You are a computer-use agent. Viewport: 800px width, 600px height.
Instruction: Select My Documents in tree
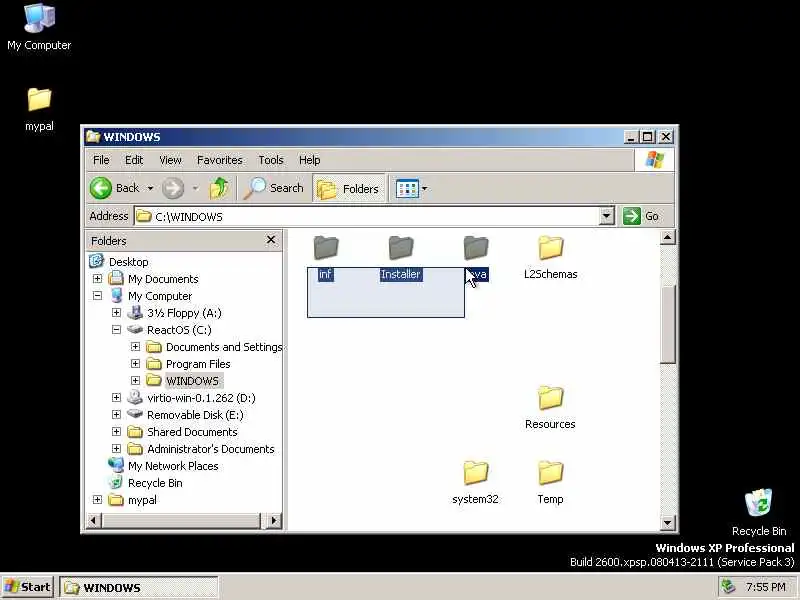click(x=163, y=279)
